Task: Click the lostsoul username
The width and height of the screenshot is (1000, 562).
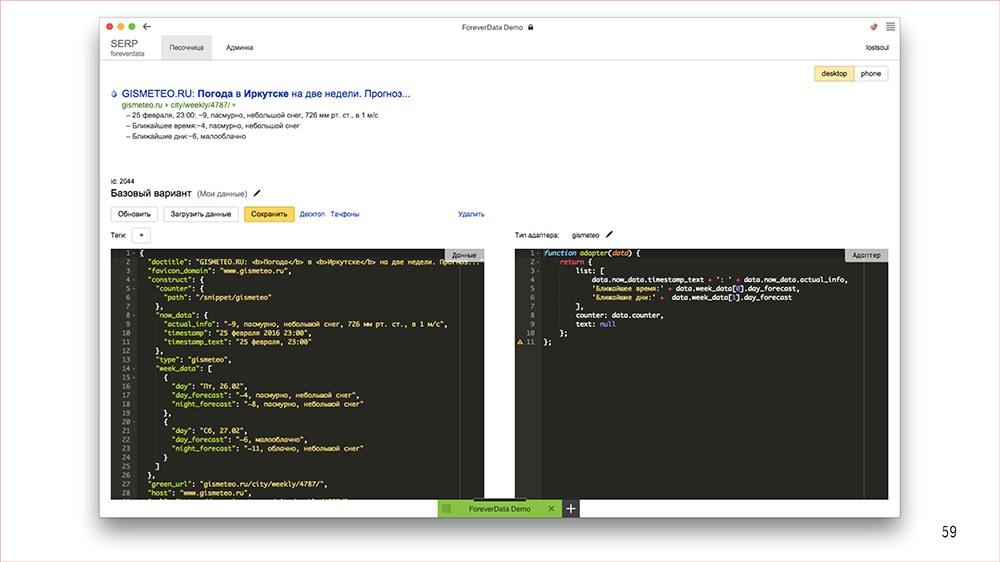Action: coord(877,48)
